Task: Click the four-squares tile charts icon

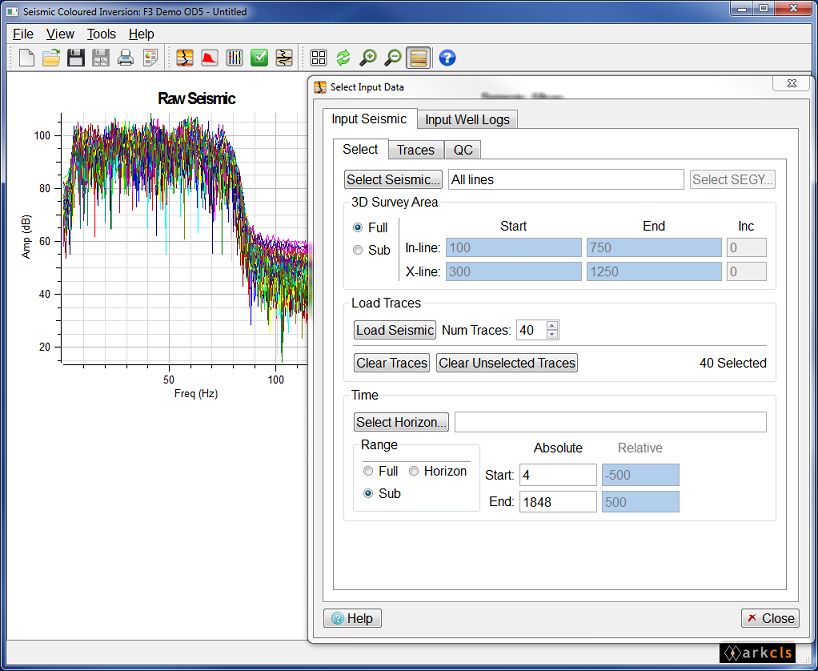Action: coord(318,58)
